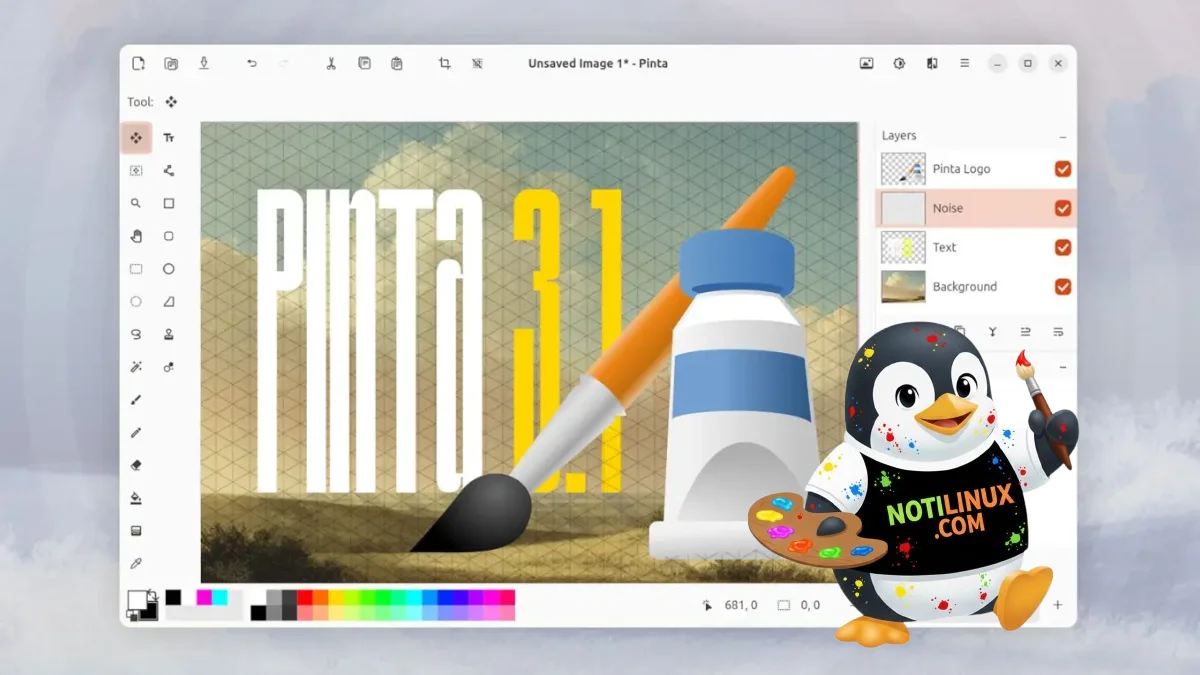Pick the red swatch in palette
The image size is (1200, 675).
pos(320,597)
